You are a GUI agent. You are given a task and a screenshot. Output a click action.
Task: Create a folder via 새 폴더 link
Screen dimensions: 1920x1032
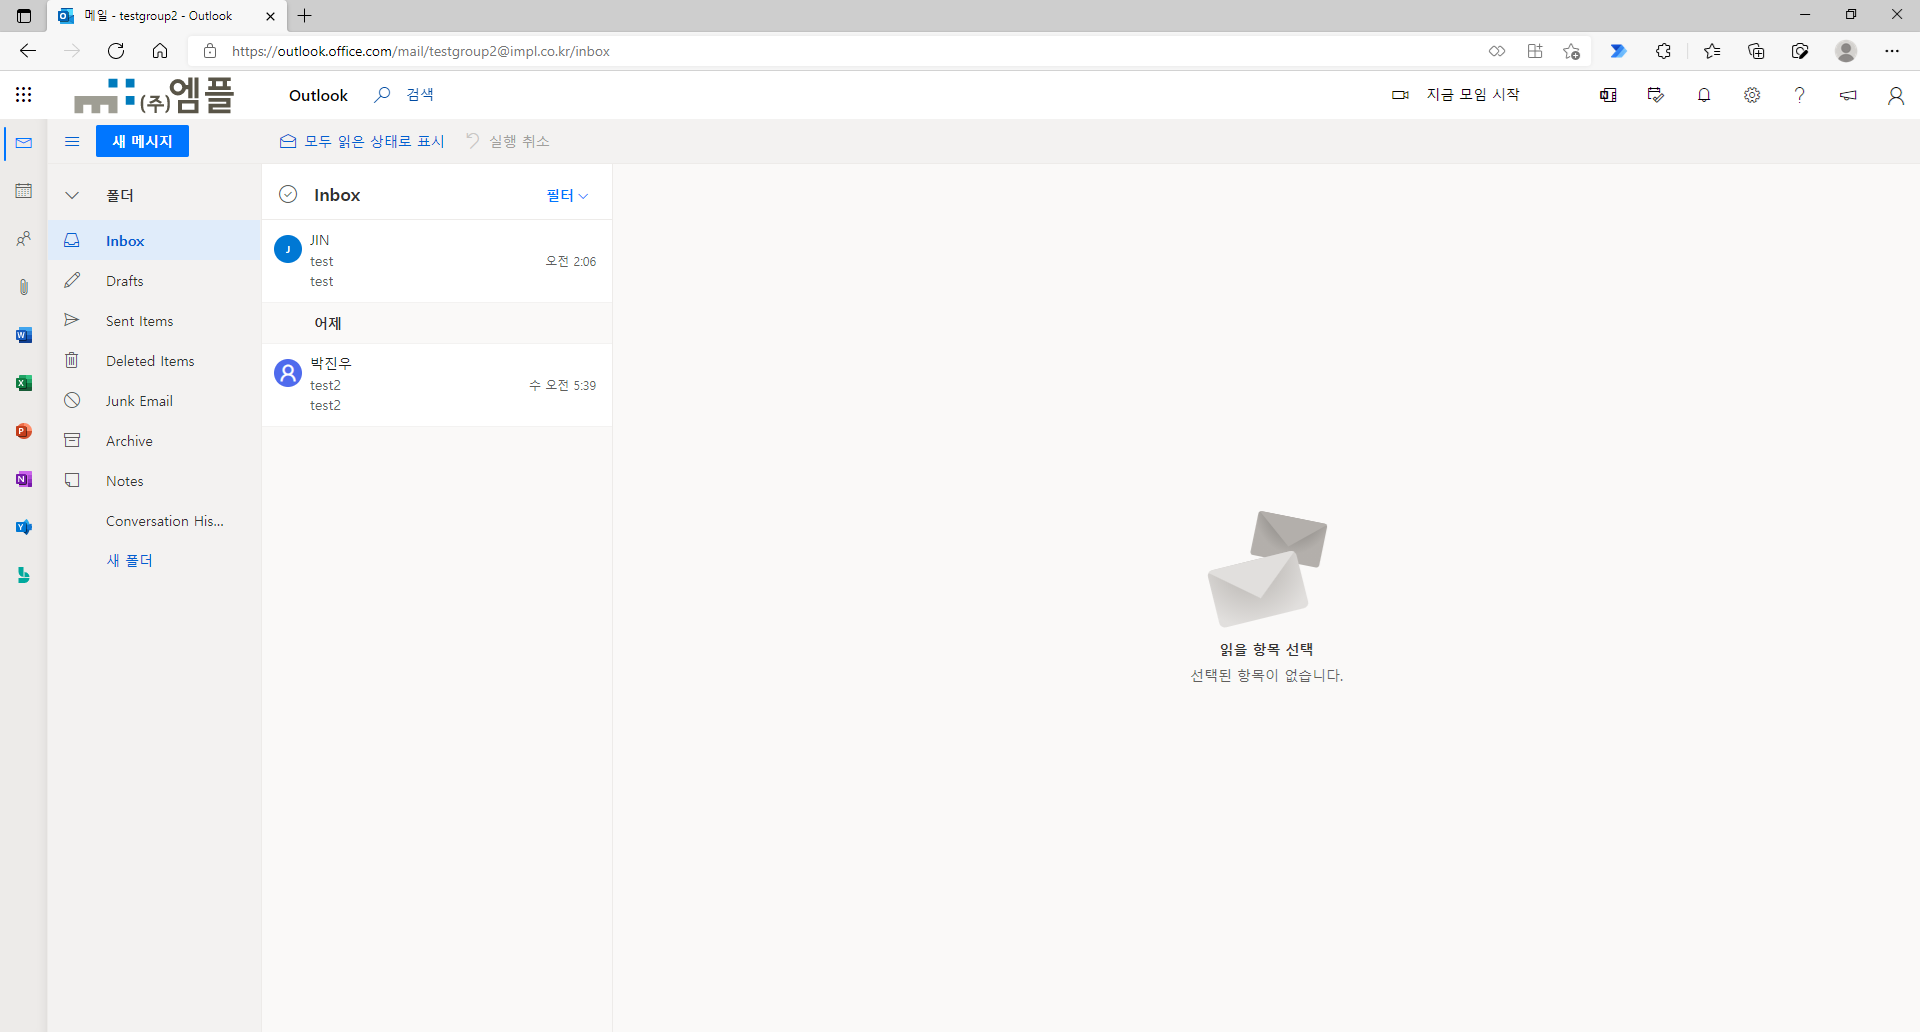(130, 561)
